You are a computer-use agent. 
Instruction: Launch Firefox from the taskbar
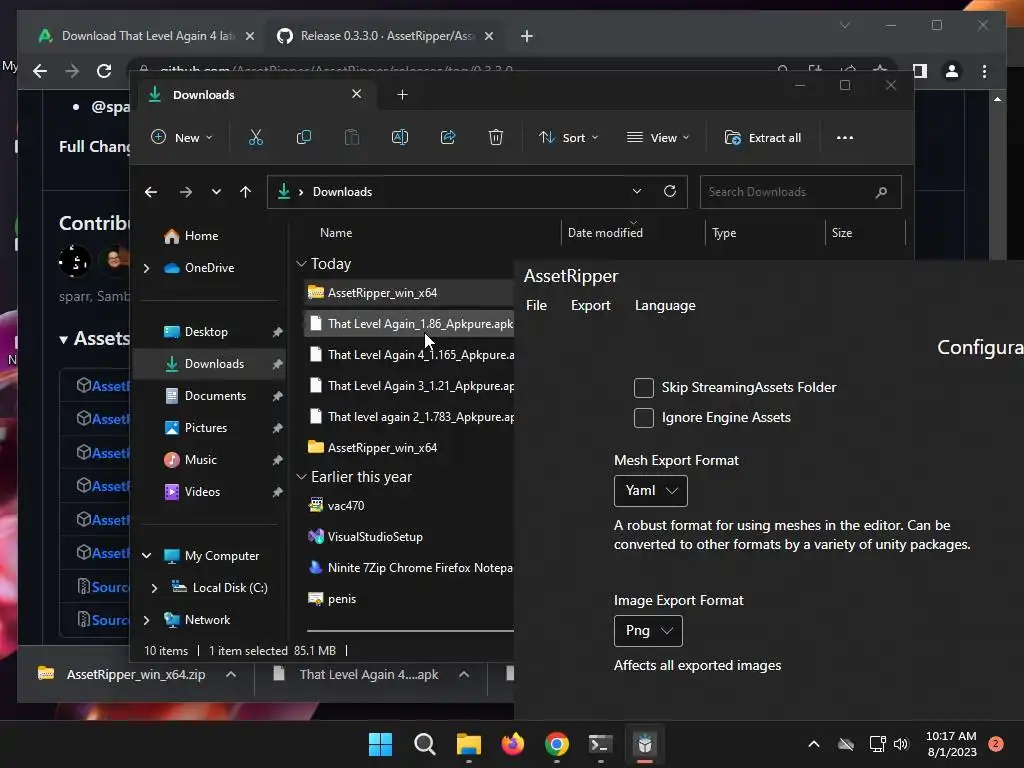point(513,744)
